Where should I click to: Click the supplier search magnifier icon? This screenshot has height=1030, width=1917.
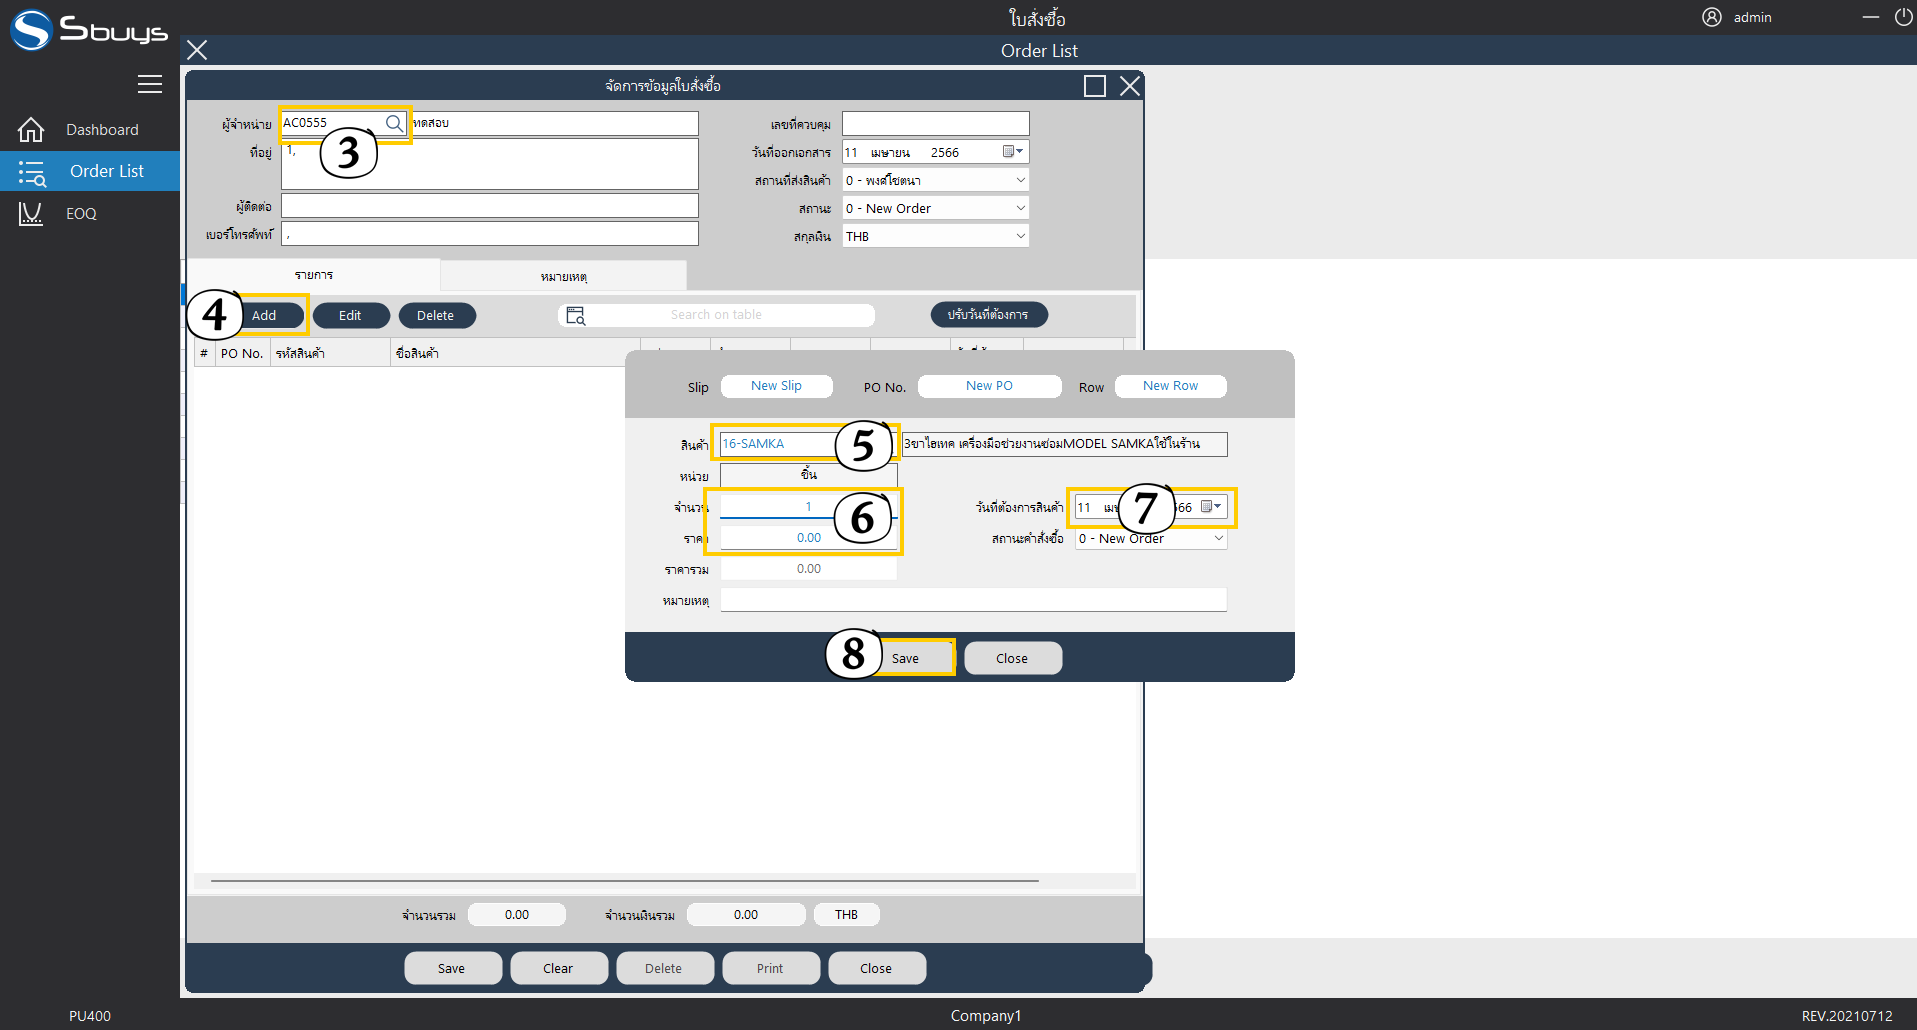coord(394,123)
